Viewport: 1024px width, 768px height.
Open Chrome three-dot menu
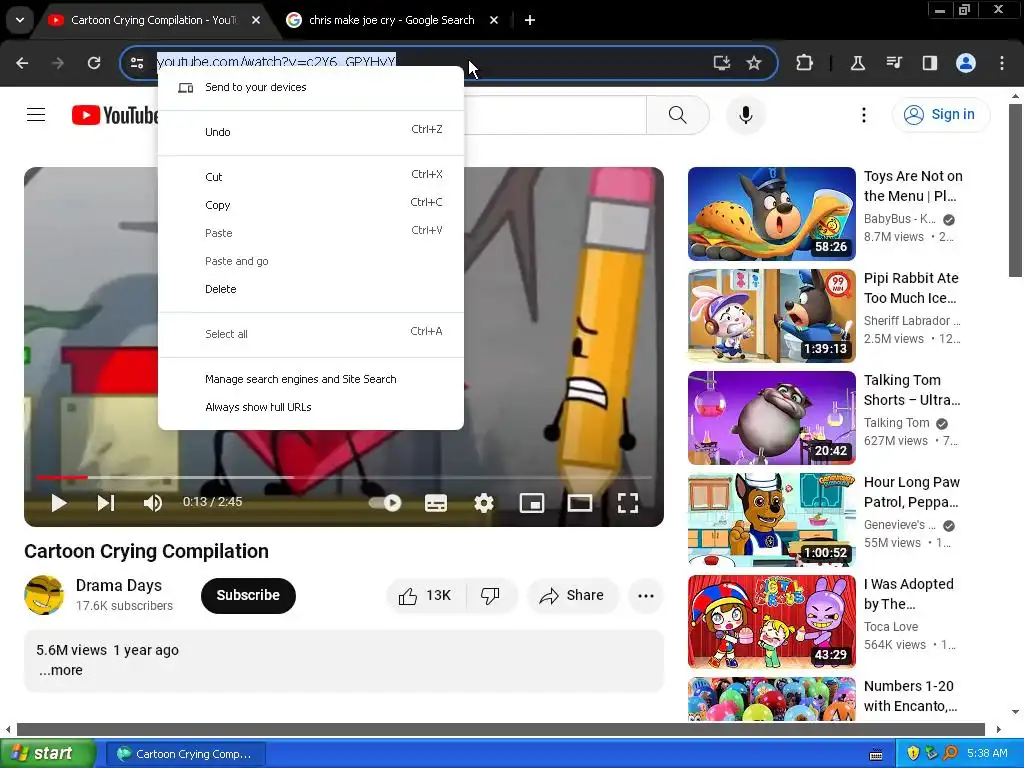[x=1002, y=63]
